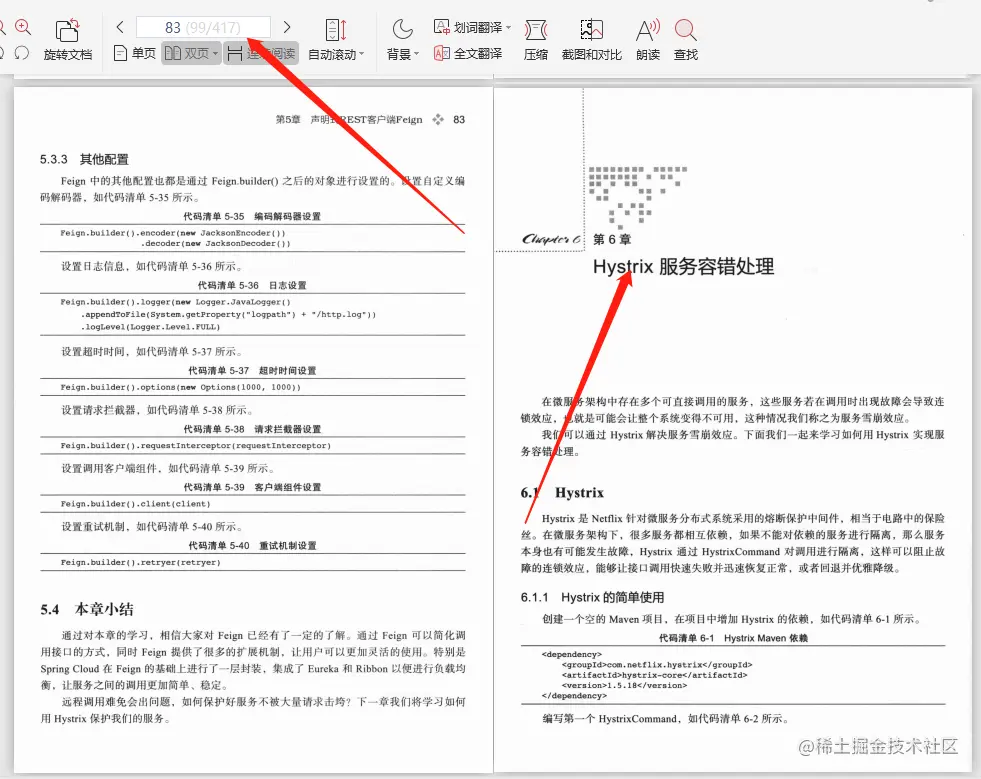Click code line Feign.builder().client(client)
Image resolution: width=981 pixels, height=779 pixels.
[x=135, y=504]
